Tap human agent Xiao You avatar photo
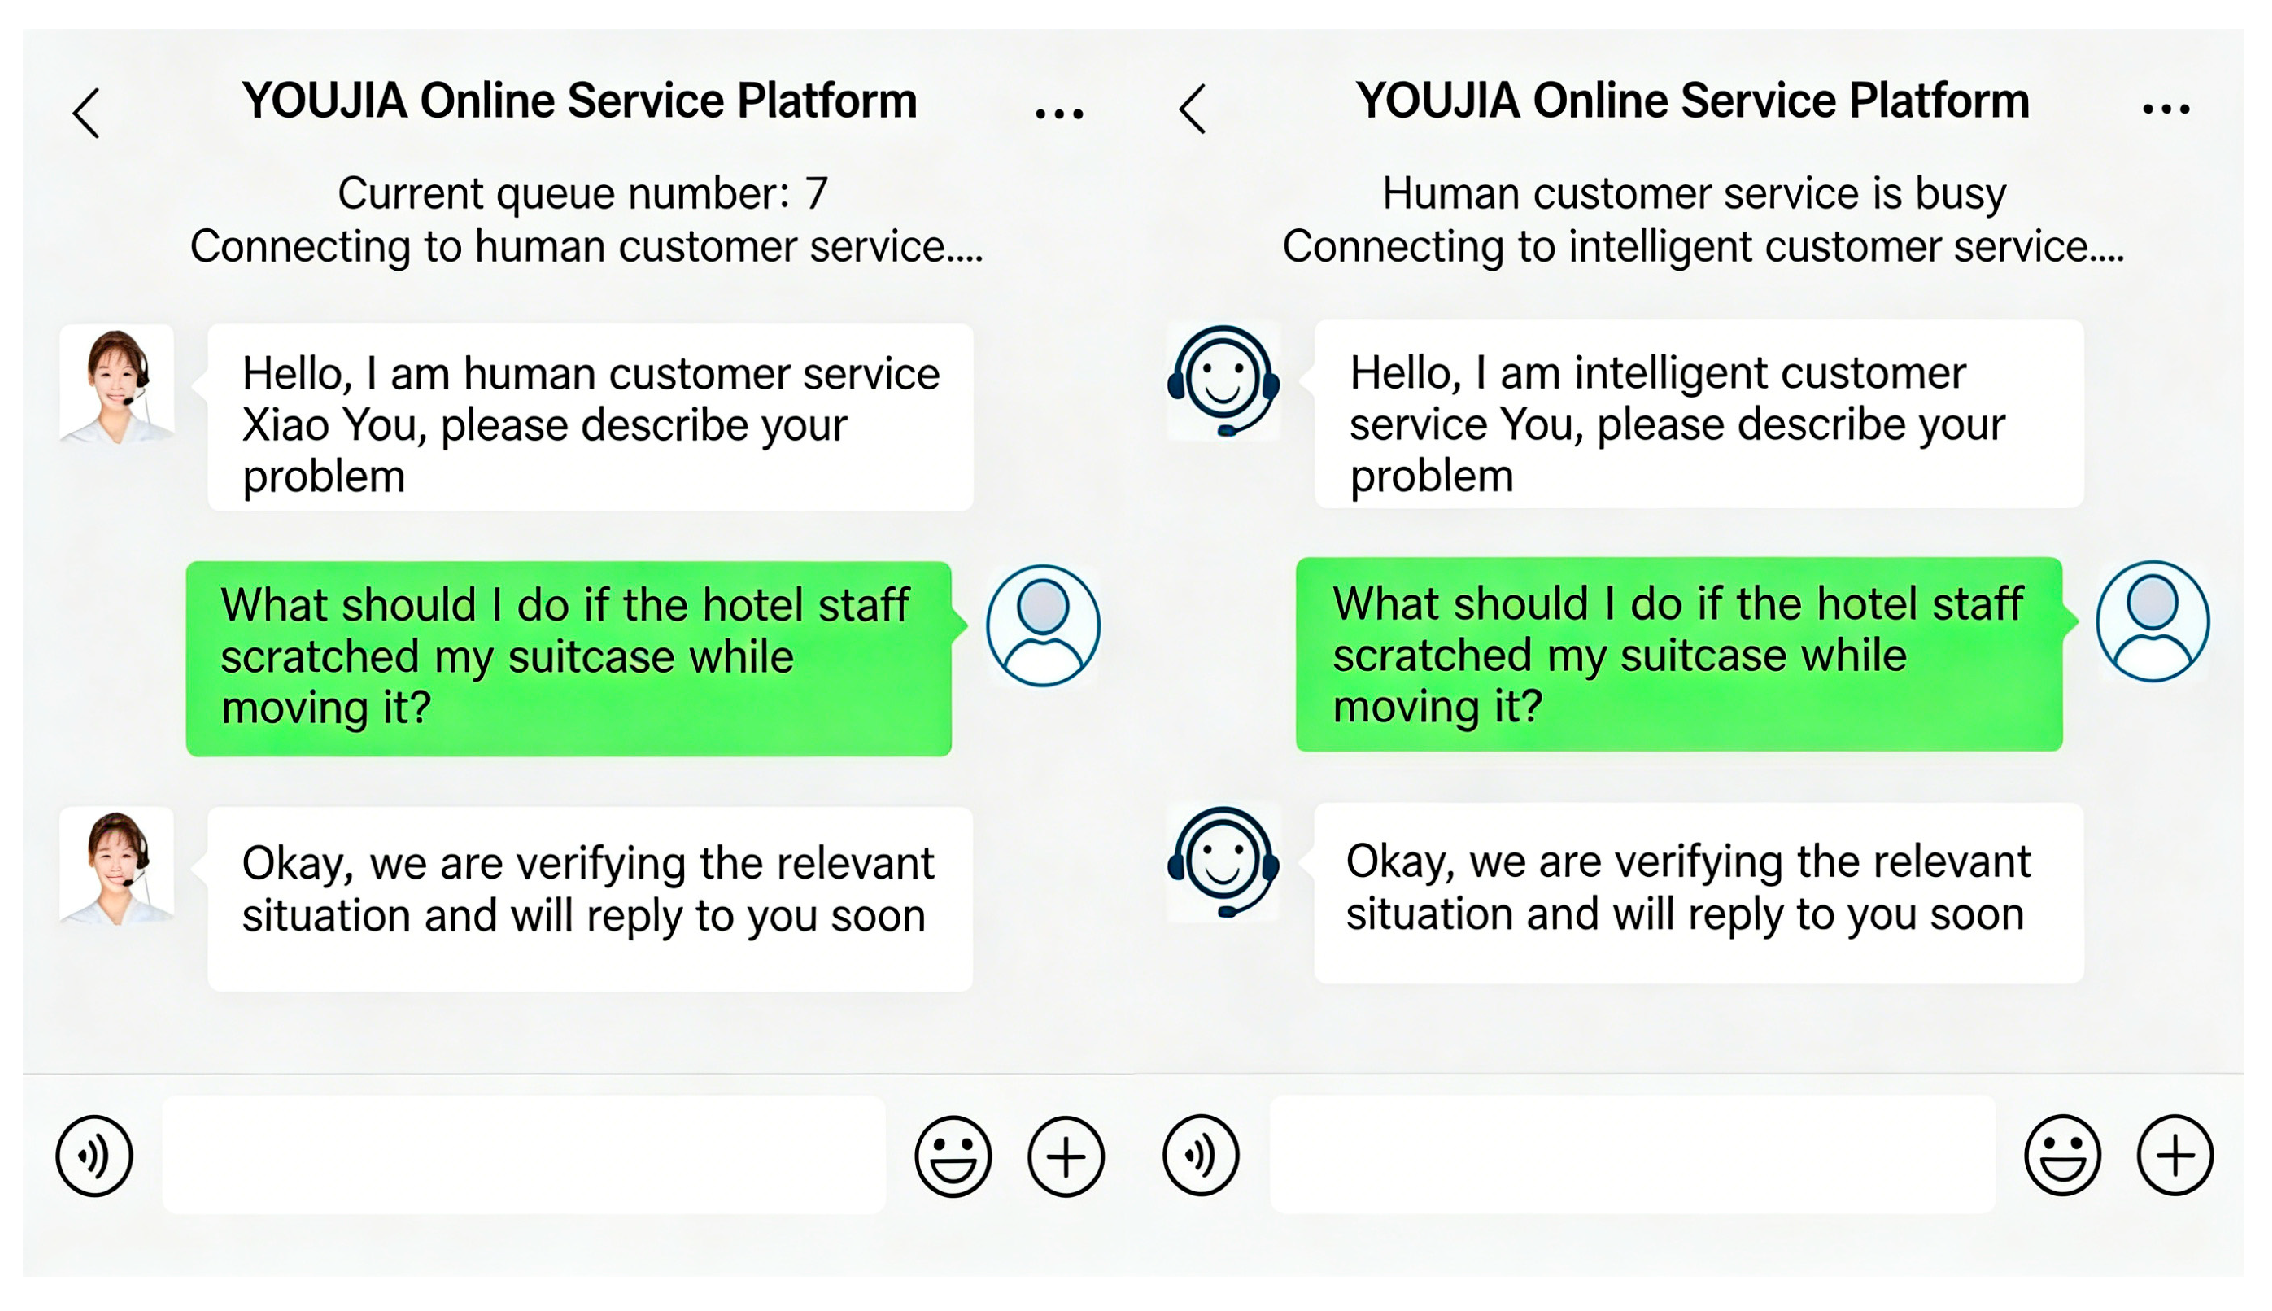Screen dimensions: 2272x1311 point(117,385)
